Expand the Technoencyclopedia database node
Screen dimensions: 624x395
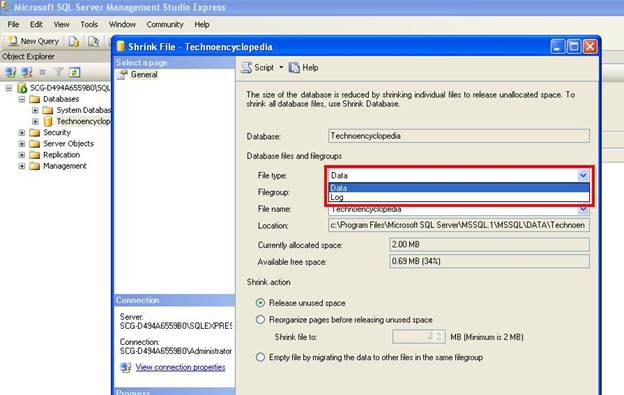(35, 121)
